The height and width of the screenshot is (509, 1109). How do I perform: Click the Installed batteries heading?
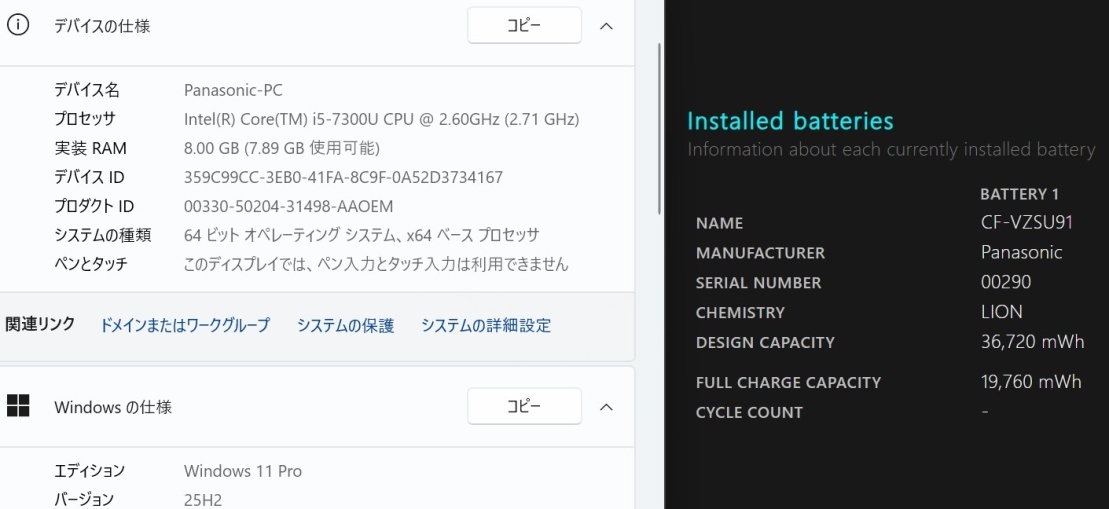click(x=790, y=121)
